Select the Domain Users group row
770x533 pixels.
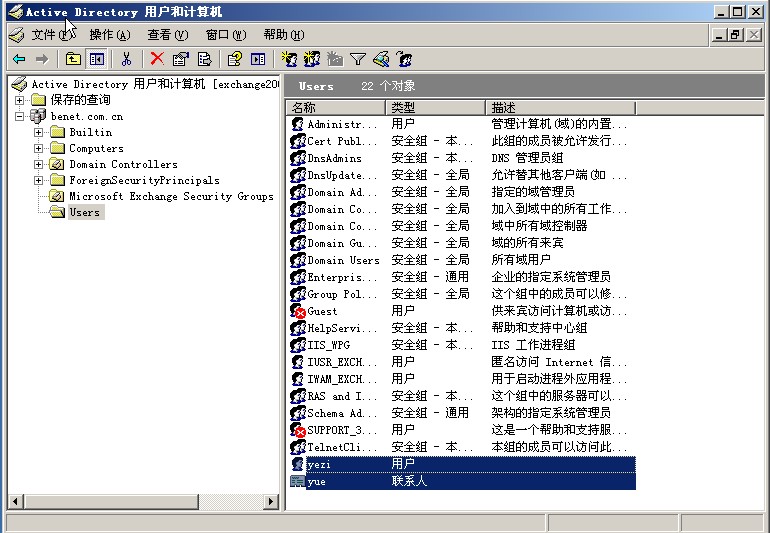461,260
